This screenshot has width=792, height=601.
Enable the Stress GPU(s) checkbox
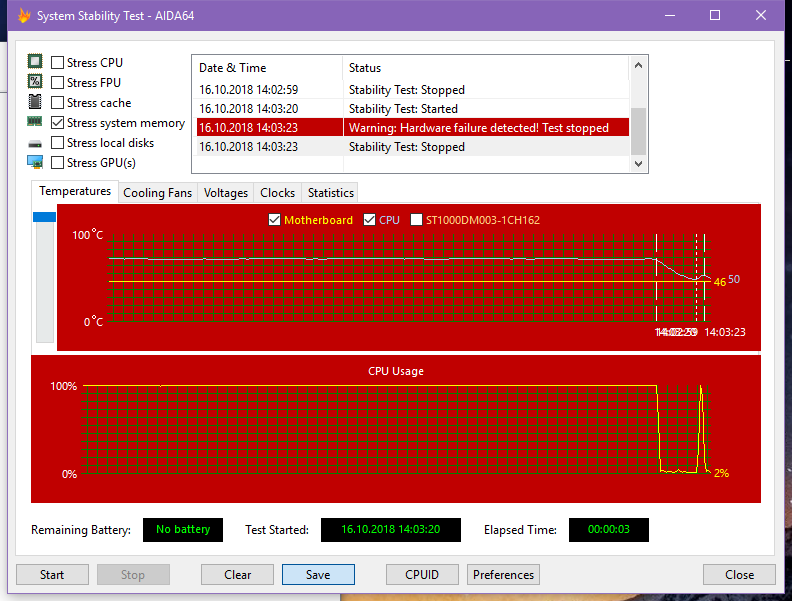[58, 163]
